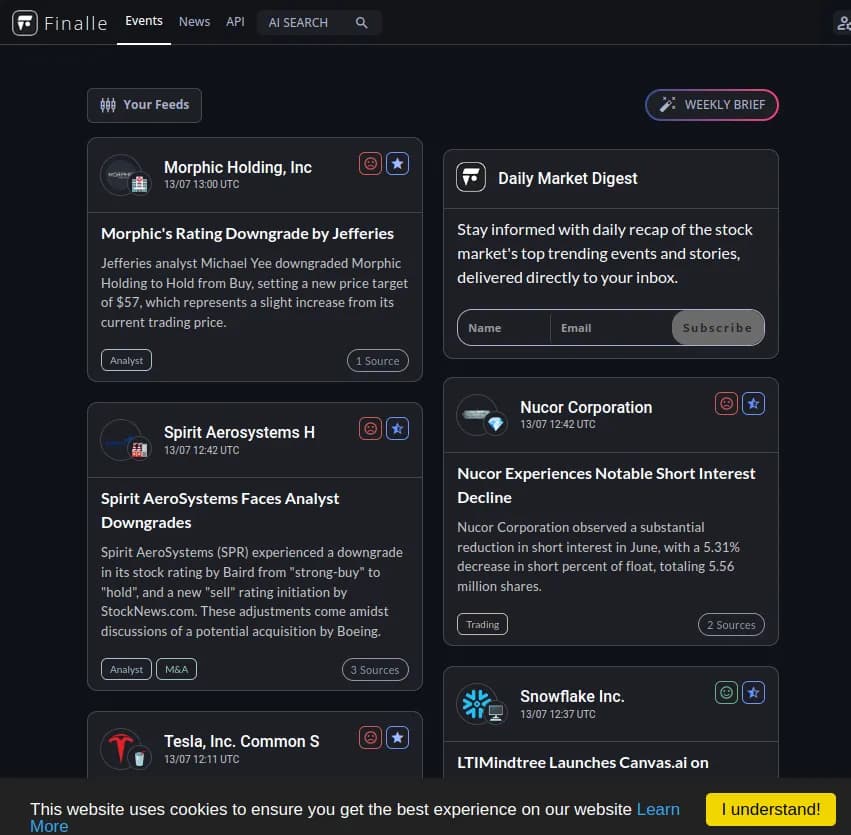Screen dimensions: 851x835
Task: Click the Daily Market Digest logo icon
Action: (471, 177)
